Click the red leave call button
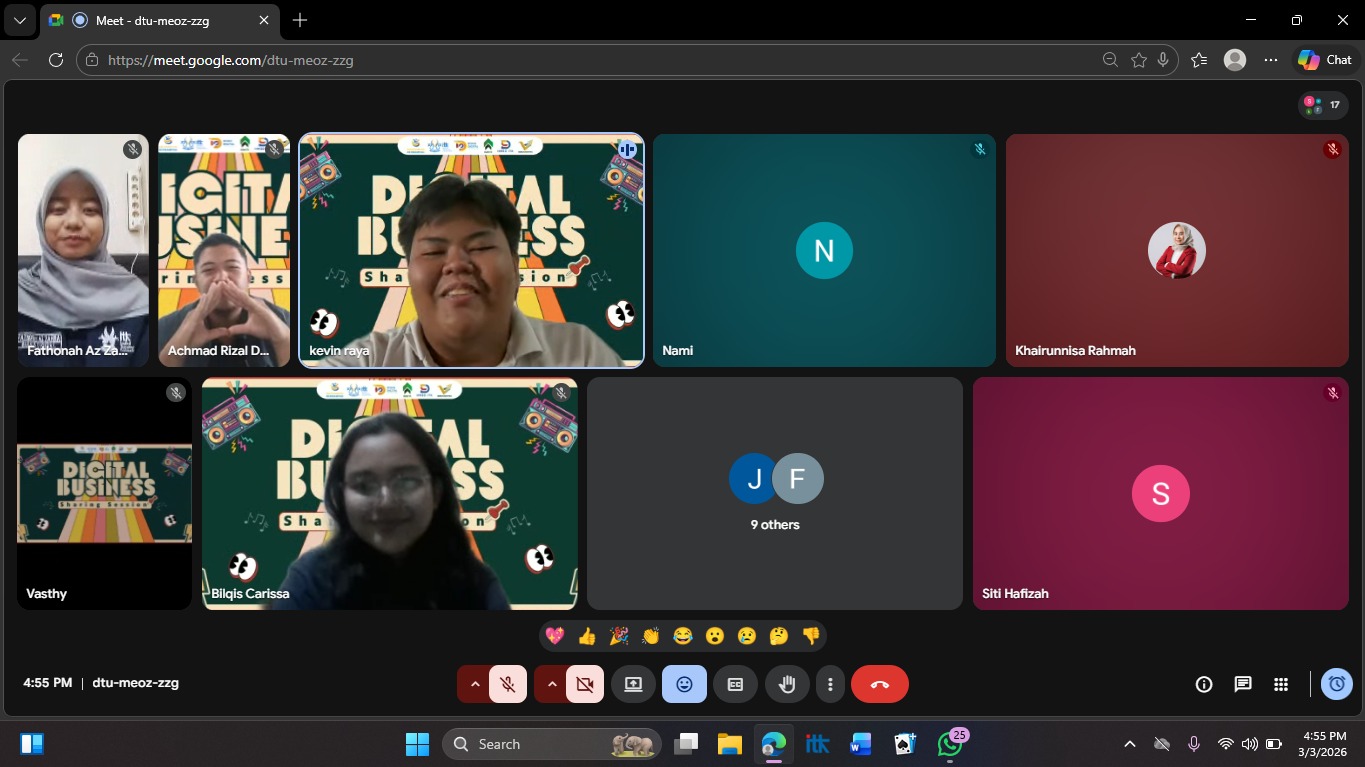 tap(879, 684)
